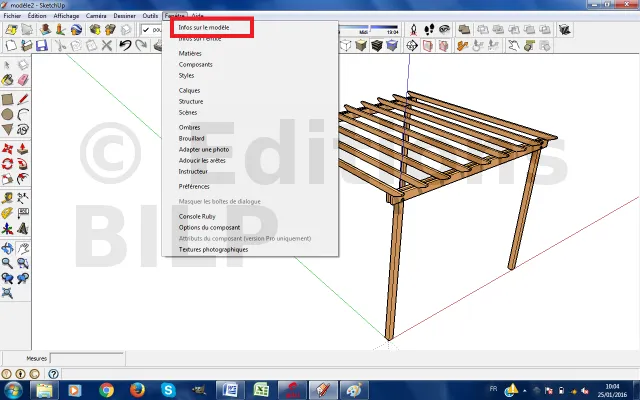Open the Caméra menu
640x400 pixels.
click(97, 16)
